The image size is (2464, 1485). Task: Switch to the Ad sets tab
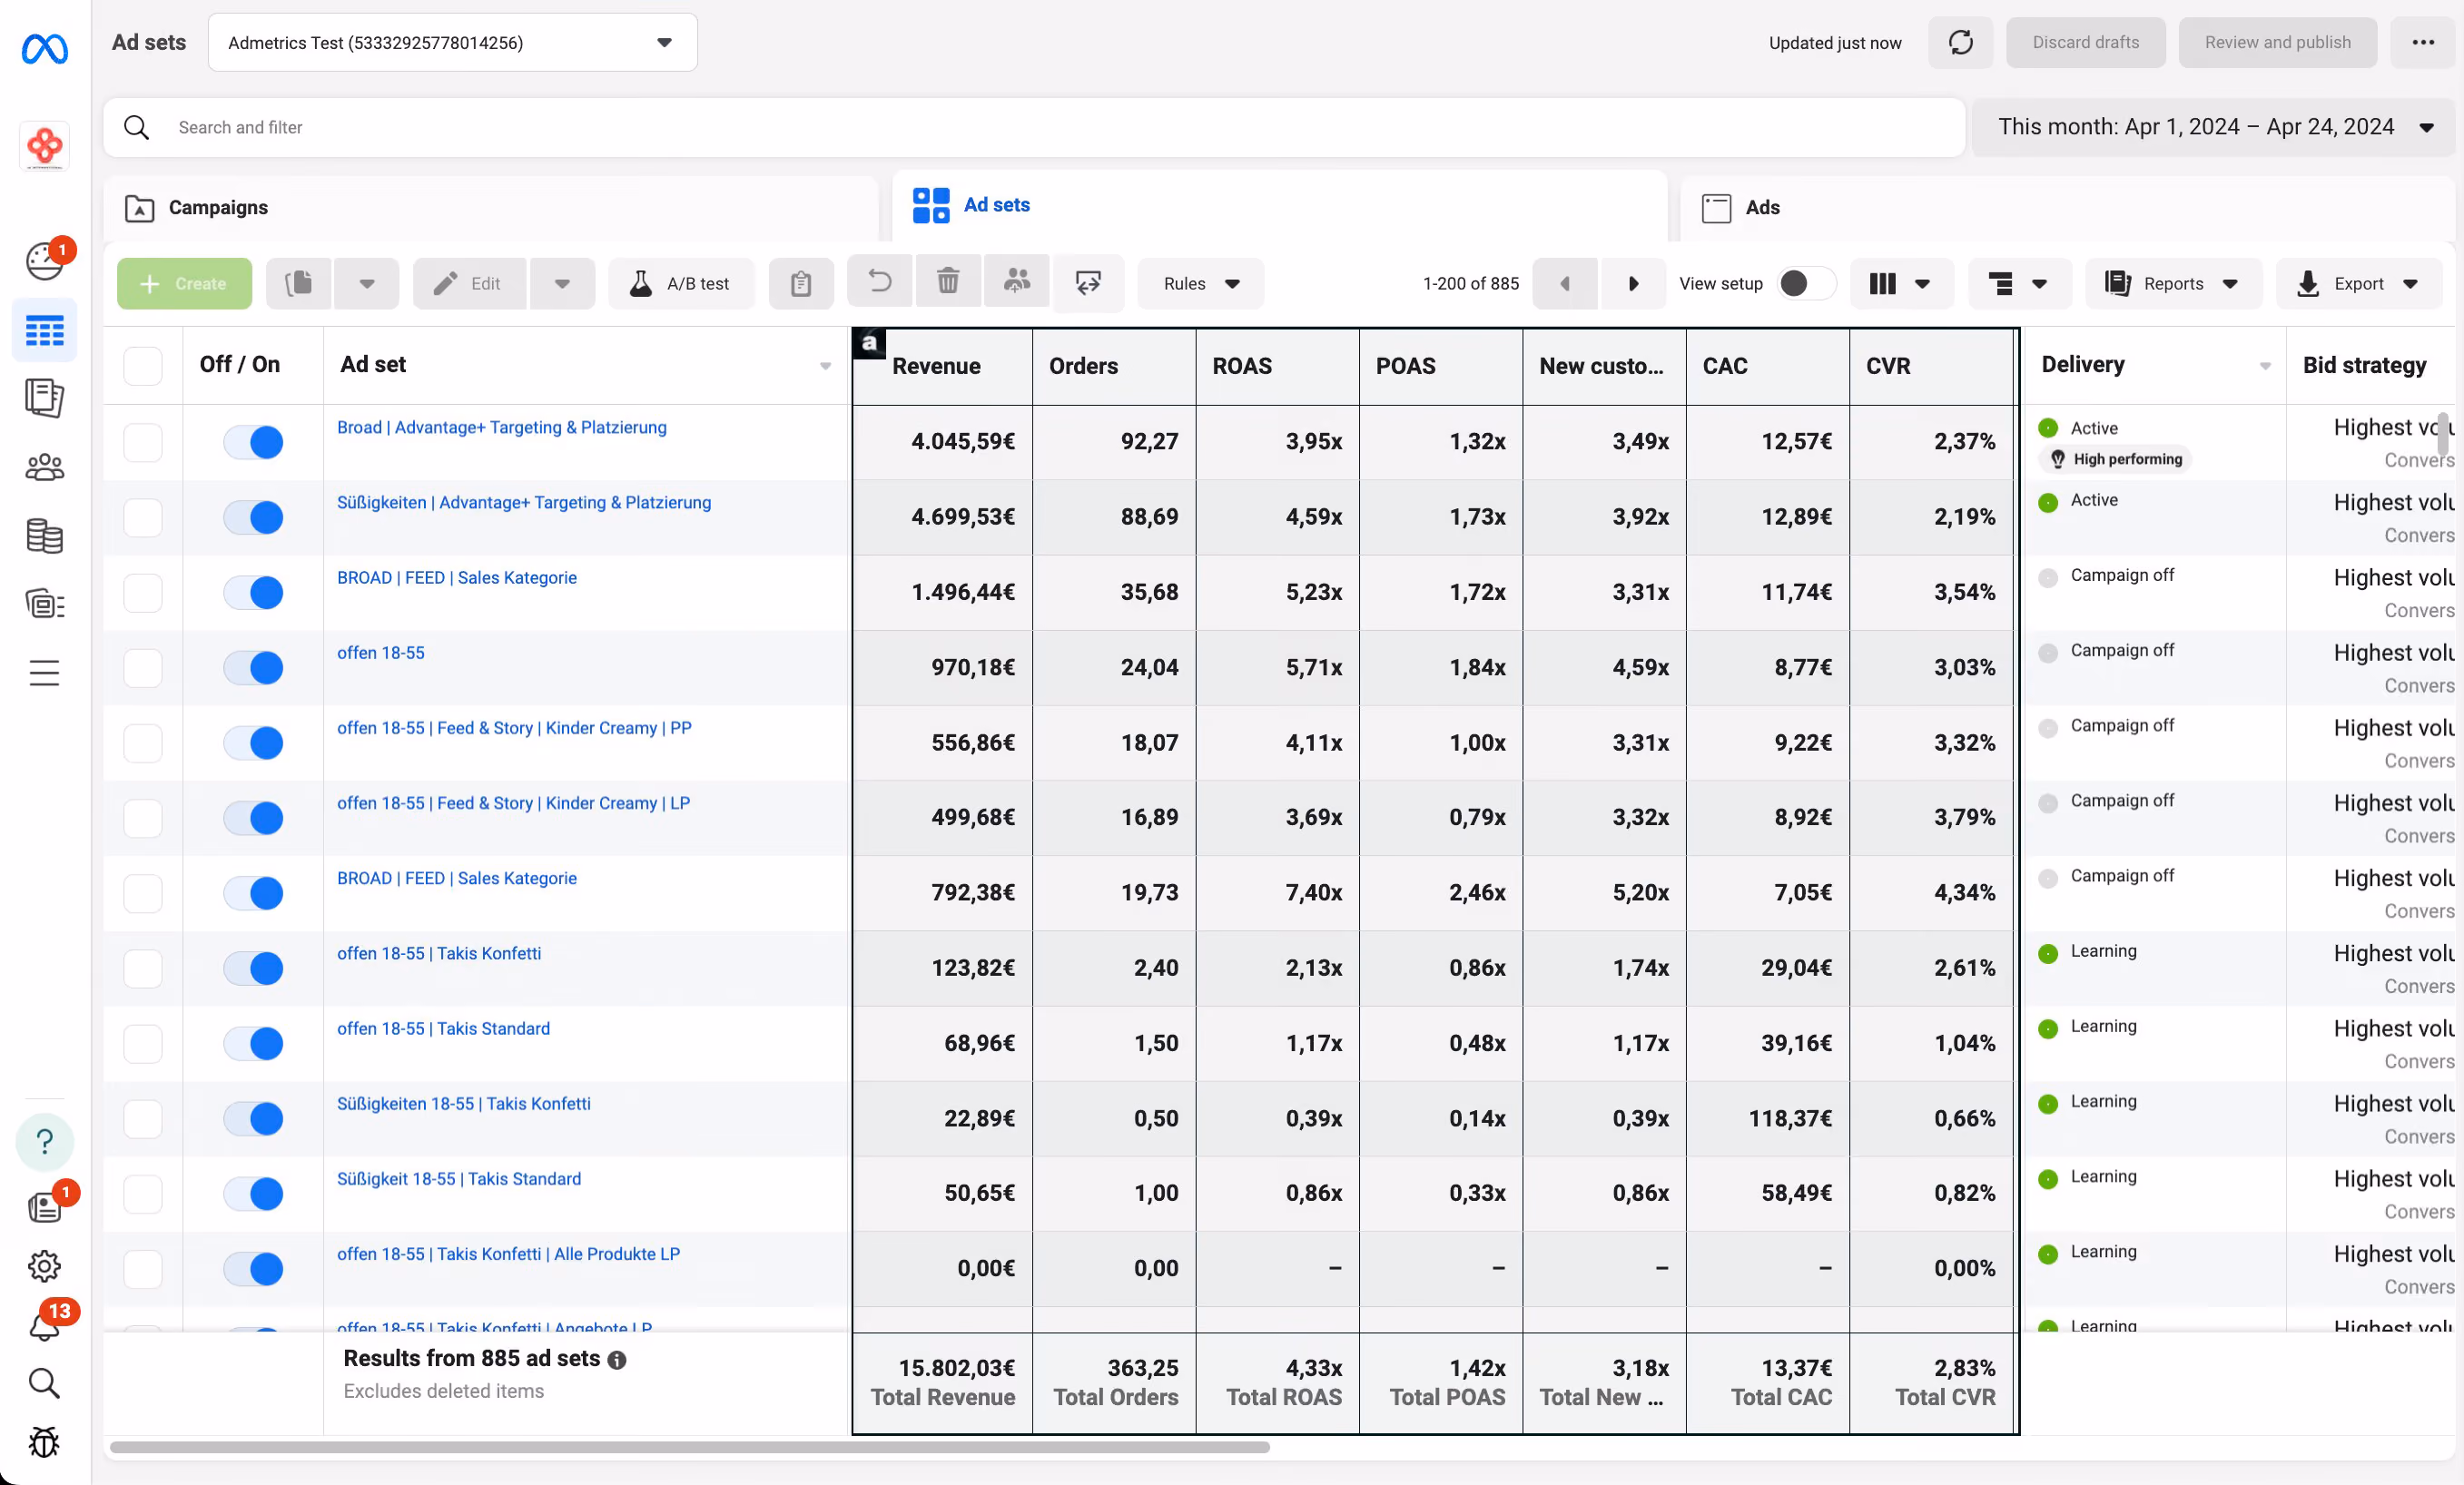(x=1279, y=205)
